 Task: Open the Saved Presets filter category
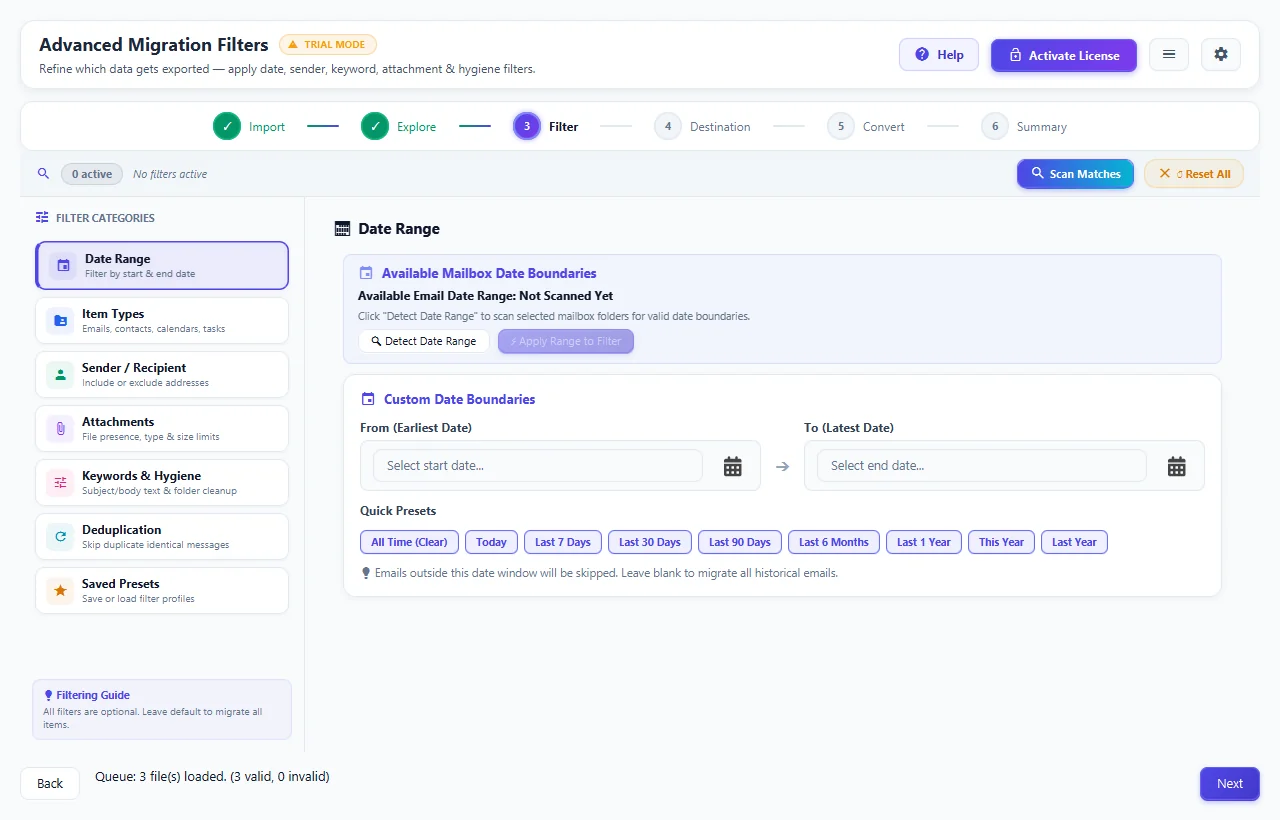[162, 591]
